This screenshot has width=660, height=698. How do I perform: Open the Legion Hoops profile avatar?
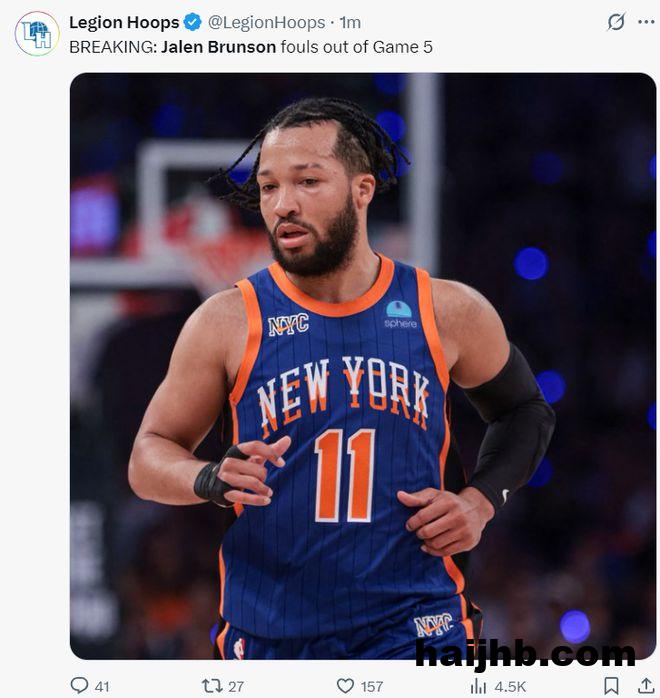pyautogui.click(x=37, y=34)
